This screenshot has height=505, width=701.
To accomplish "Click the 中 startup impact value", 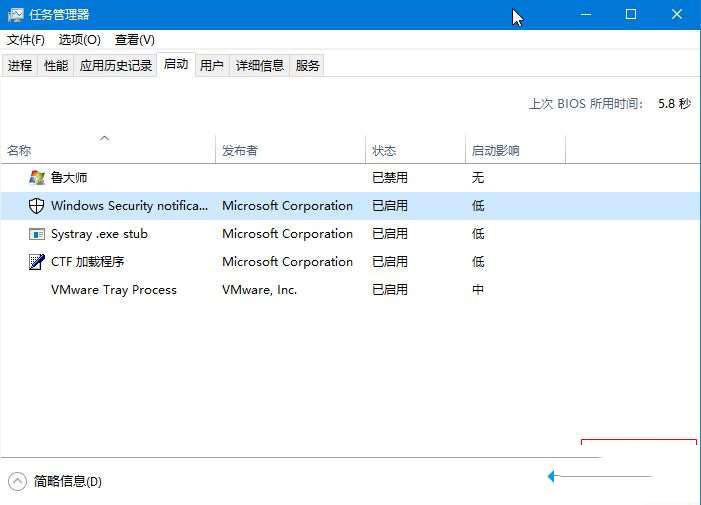I will 478,290.
